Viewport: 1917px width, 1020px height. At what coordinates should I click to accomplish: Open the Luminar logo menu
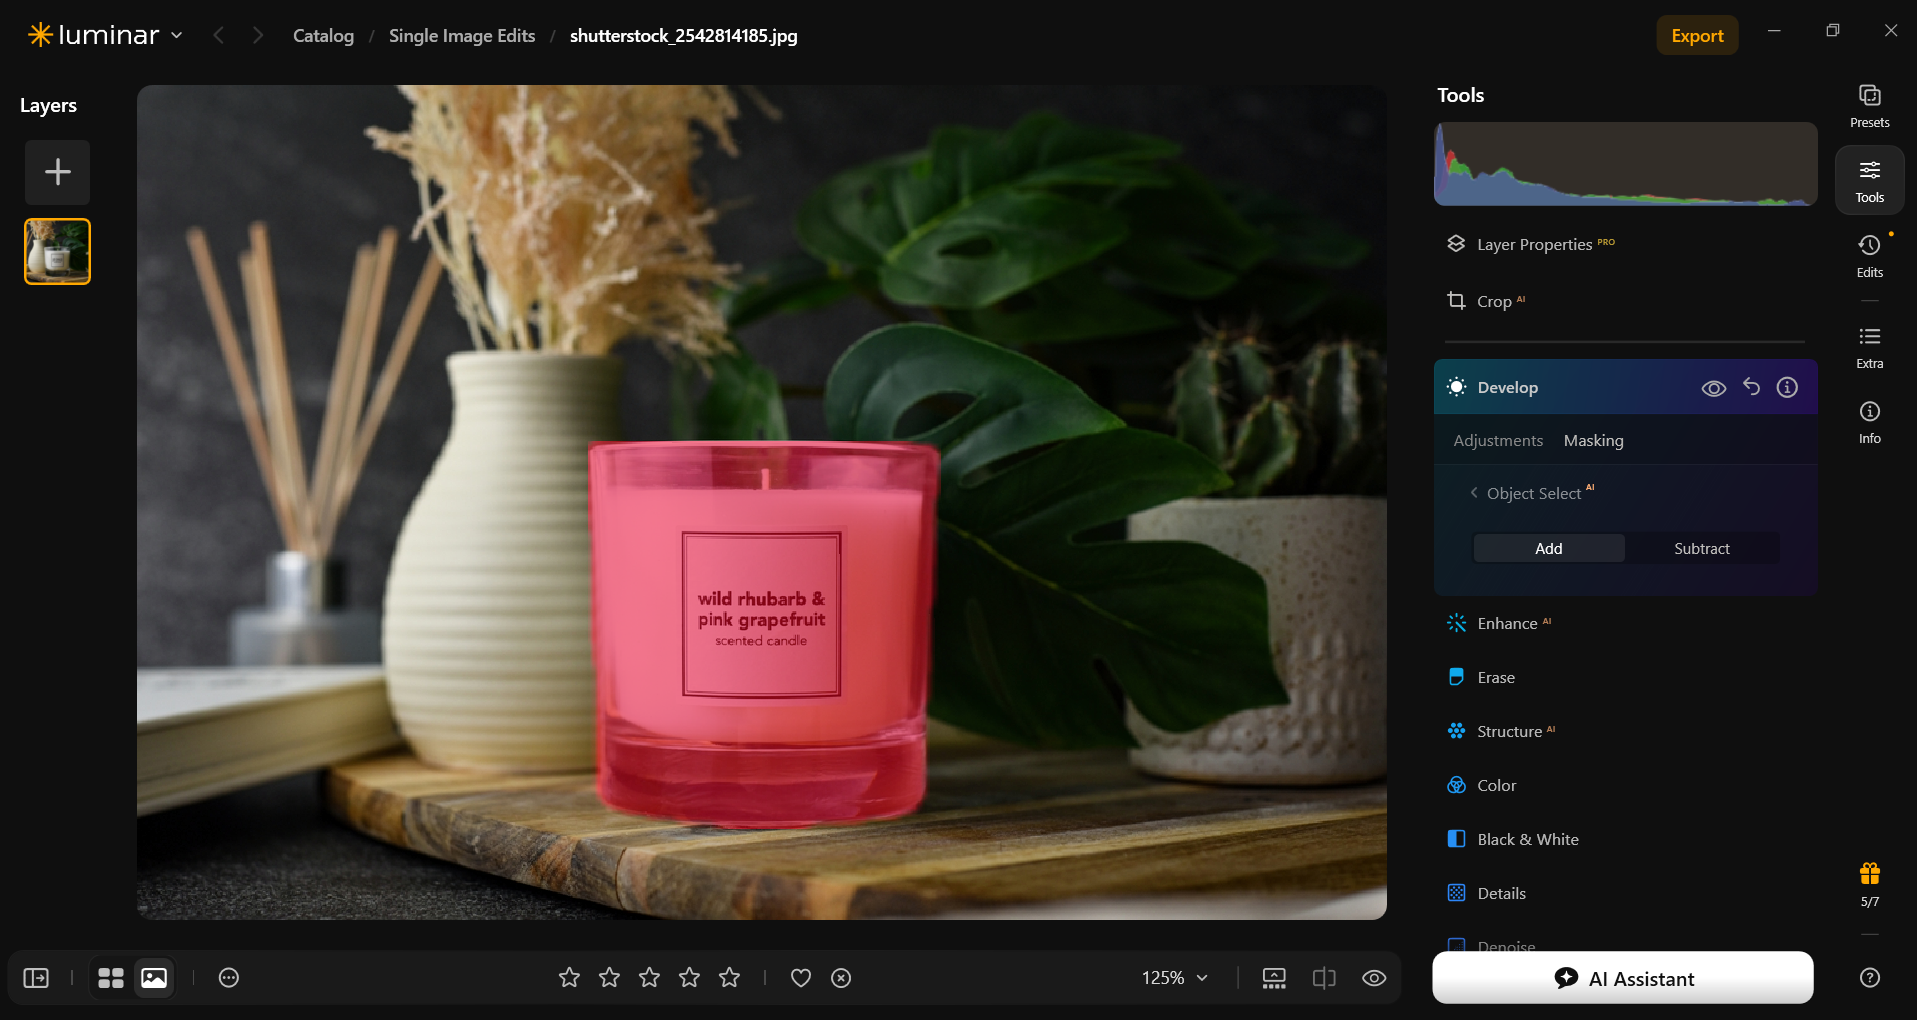[x=105, y=35]
